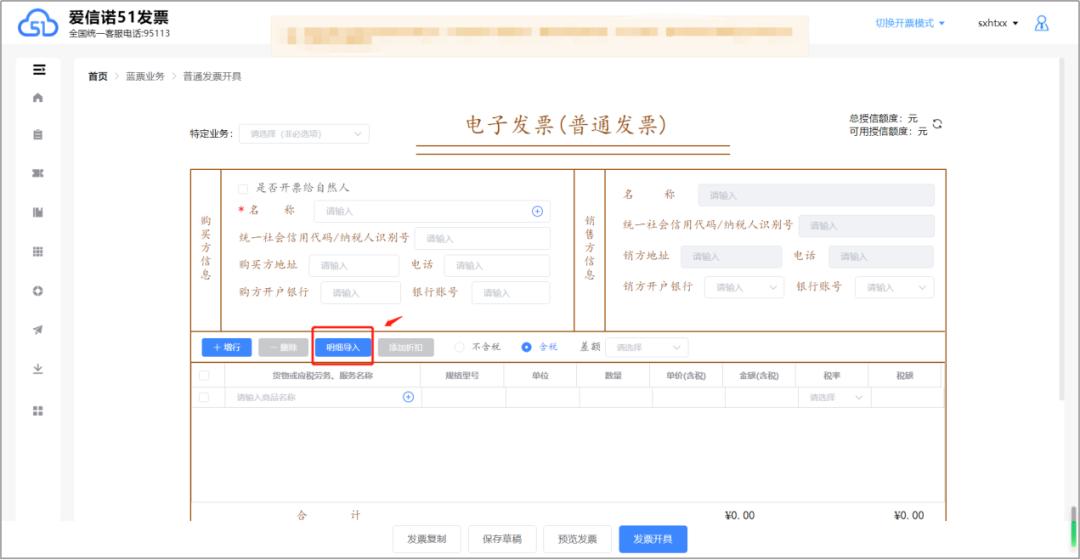Click the 增行 add row button

pyautogui.click(x=227, y=347)
